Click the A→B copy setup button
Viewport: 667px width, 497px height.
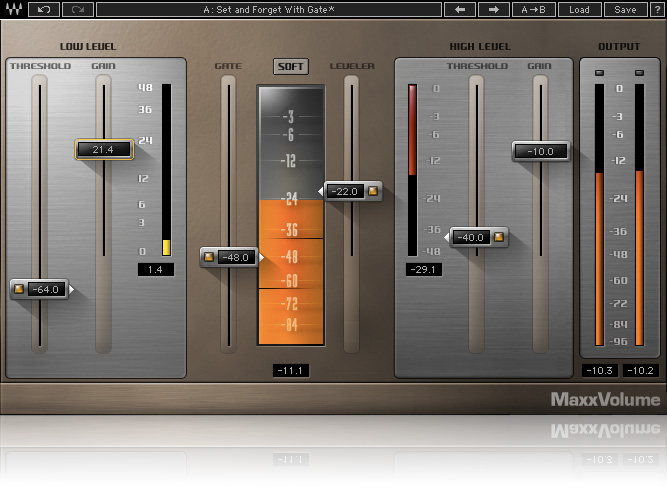[x=536, y=9]
